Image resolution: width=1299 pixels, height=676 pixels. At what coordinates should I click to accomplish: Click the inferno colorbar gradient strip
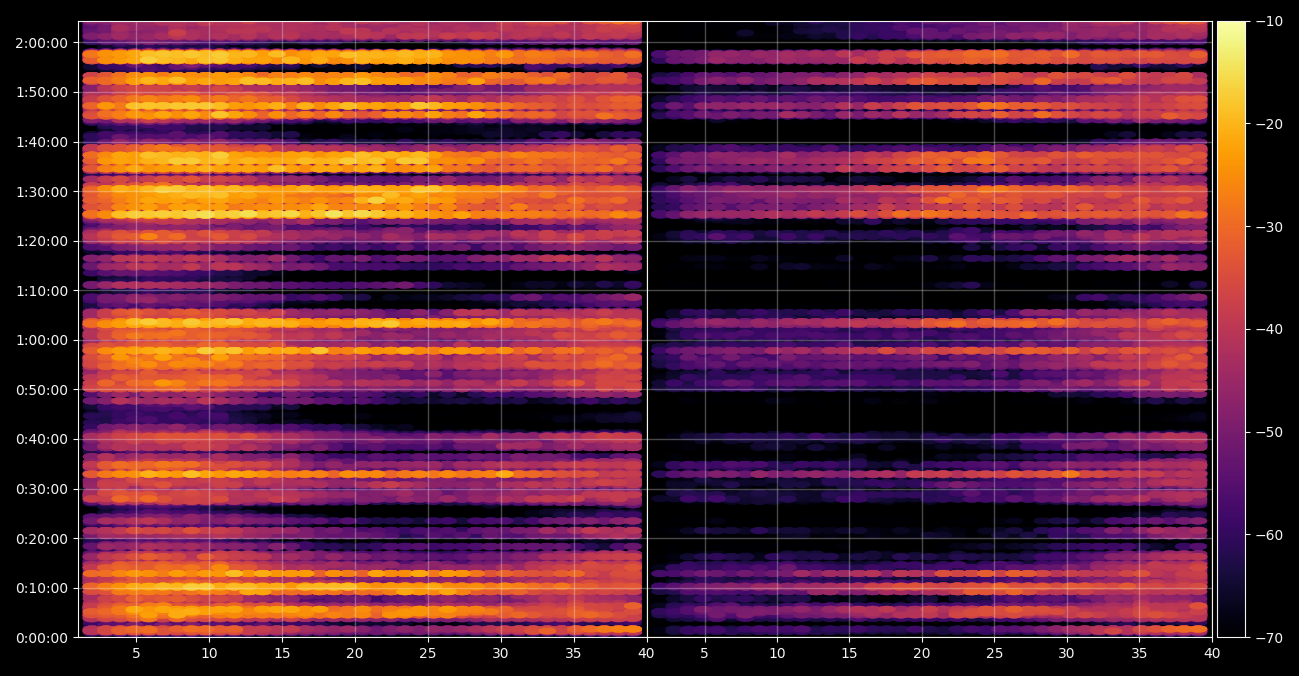coord(1231,329)
